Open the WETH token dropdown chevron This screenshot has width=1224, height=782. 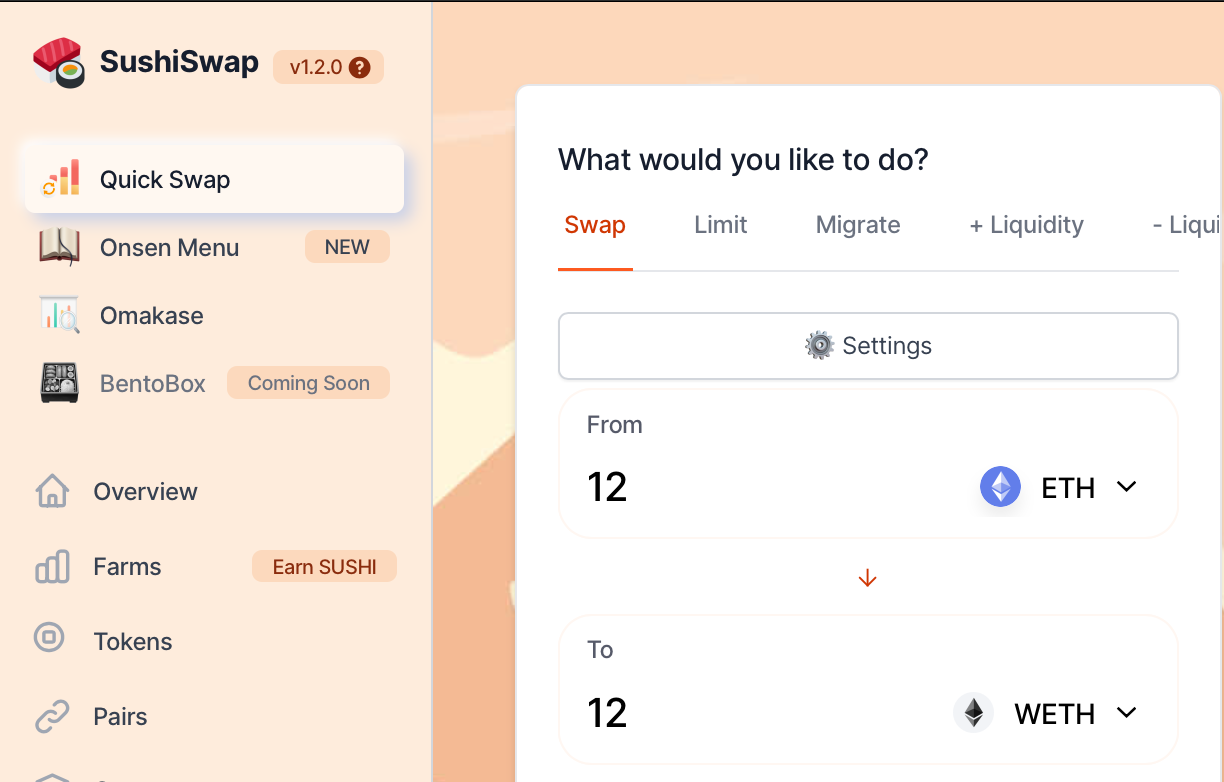(1127, 713)
